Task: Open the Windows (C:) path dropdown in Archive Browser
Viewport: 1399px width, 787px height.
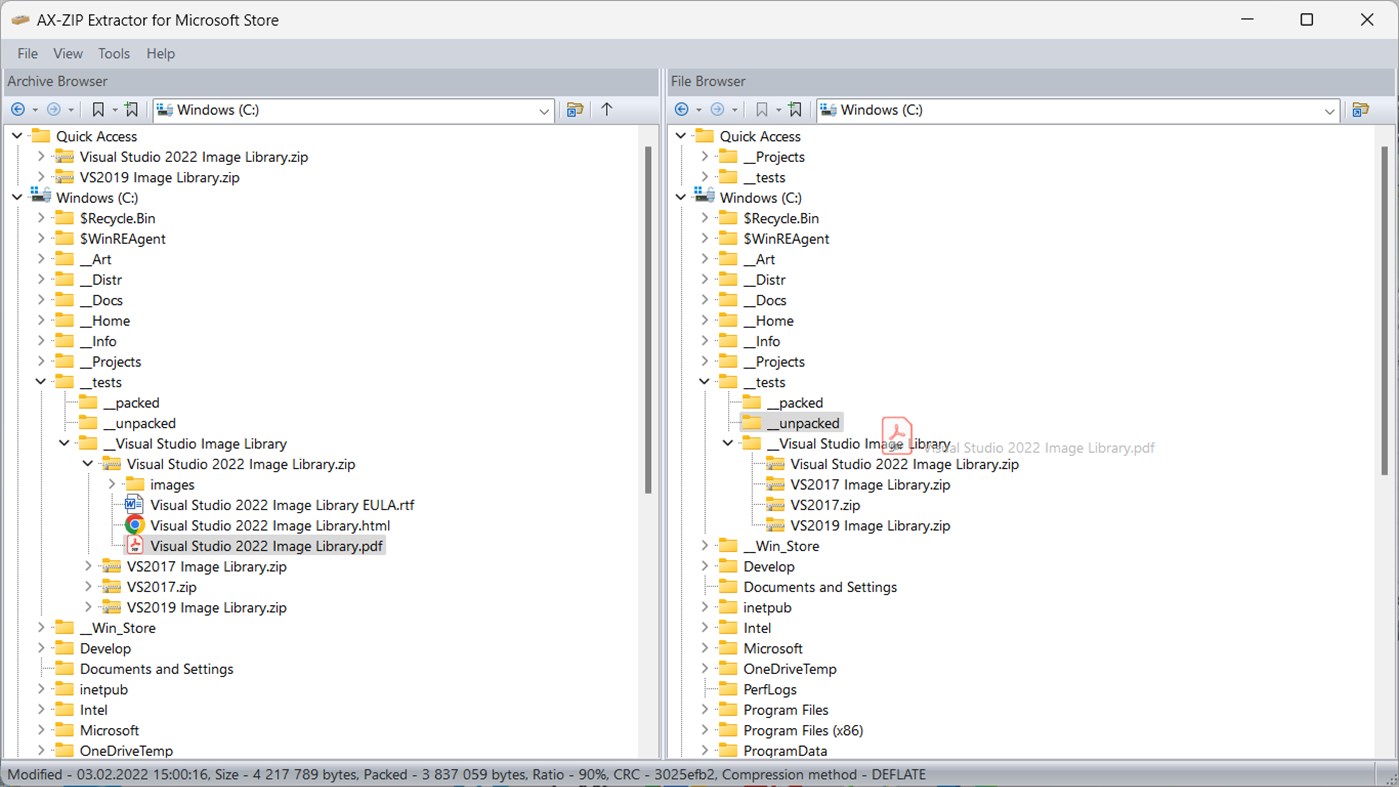Action: pos(543,111)
